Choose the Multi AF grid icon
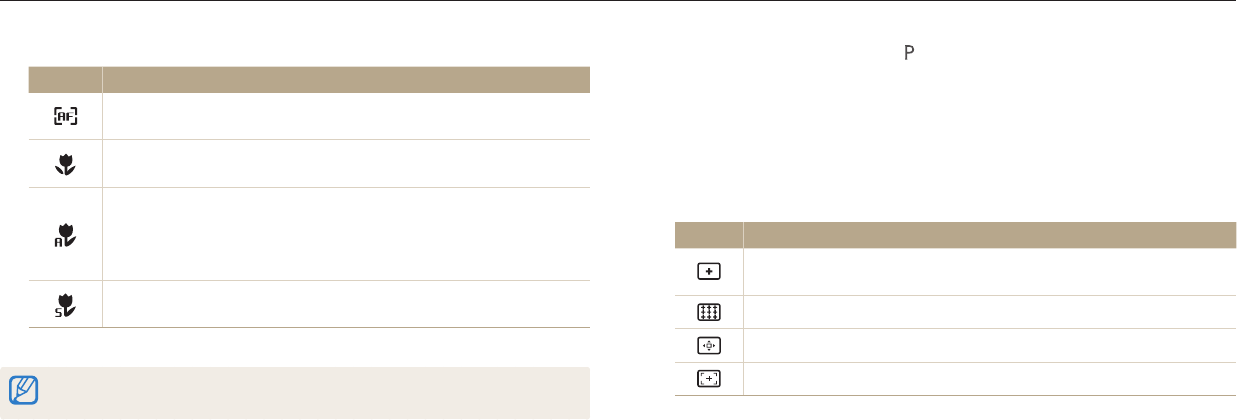The width and height of the screenshot is (1237, 420). click(x=708, y=312)
